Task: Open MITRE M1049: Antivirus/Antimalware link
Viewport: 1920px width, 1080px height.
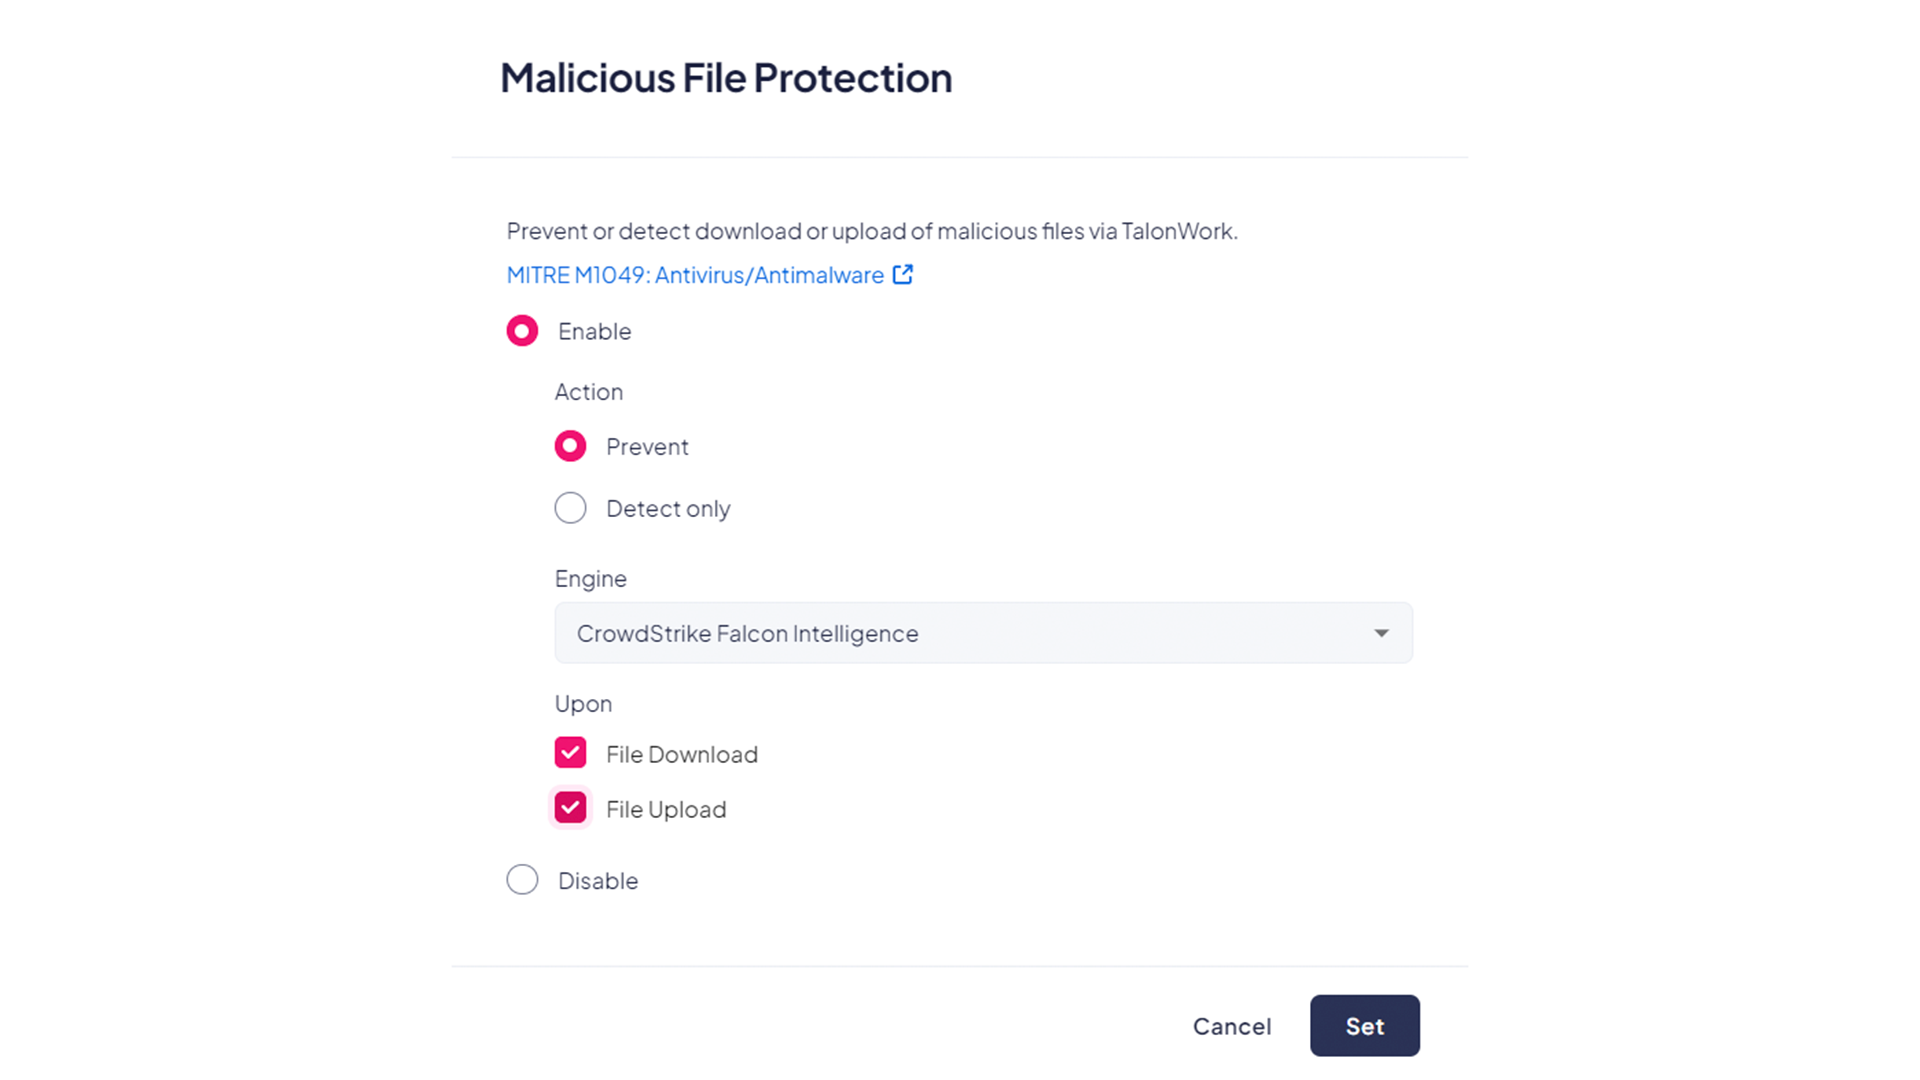Action: coord(695,275)
